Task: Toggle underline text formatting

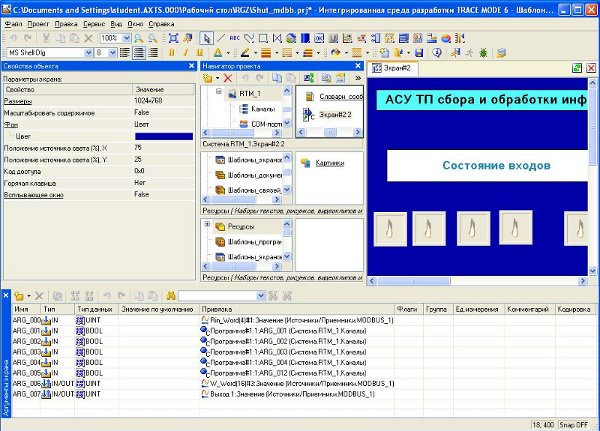Action: (x=199, y=53)
